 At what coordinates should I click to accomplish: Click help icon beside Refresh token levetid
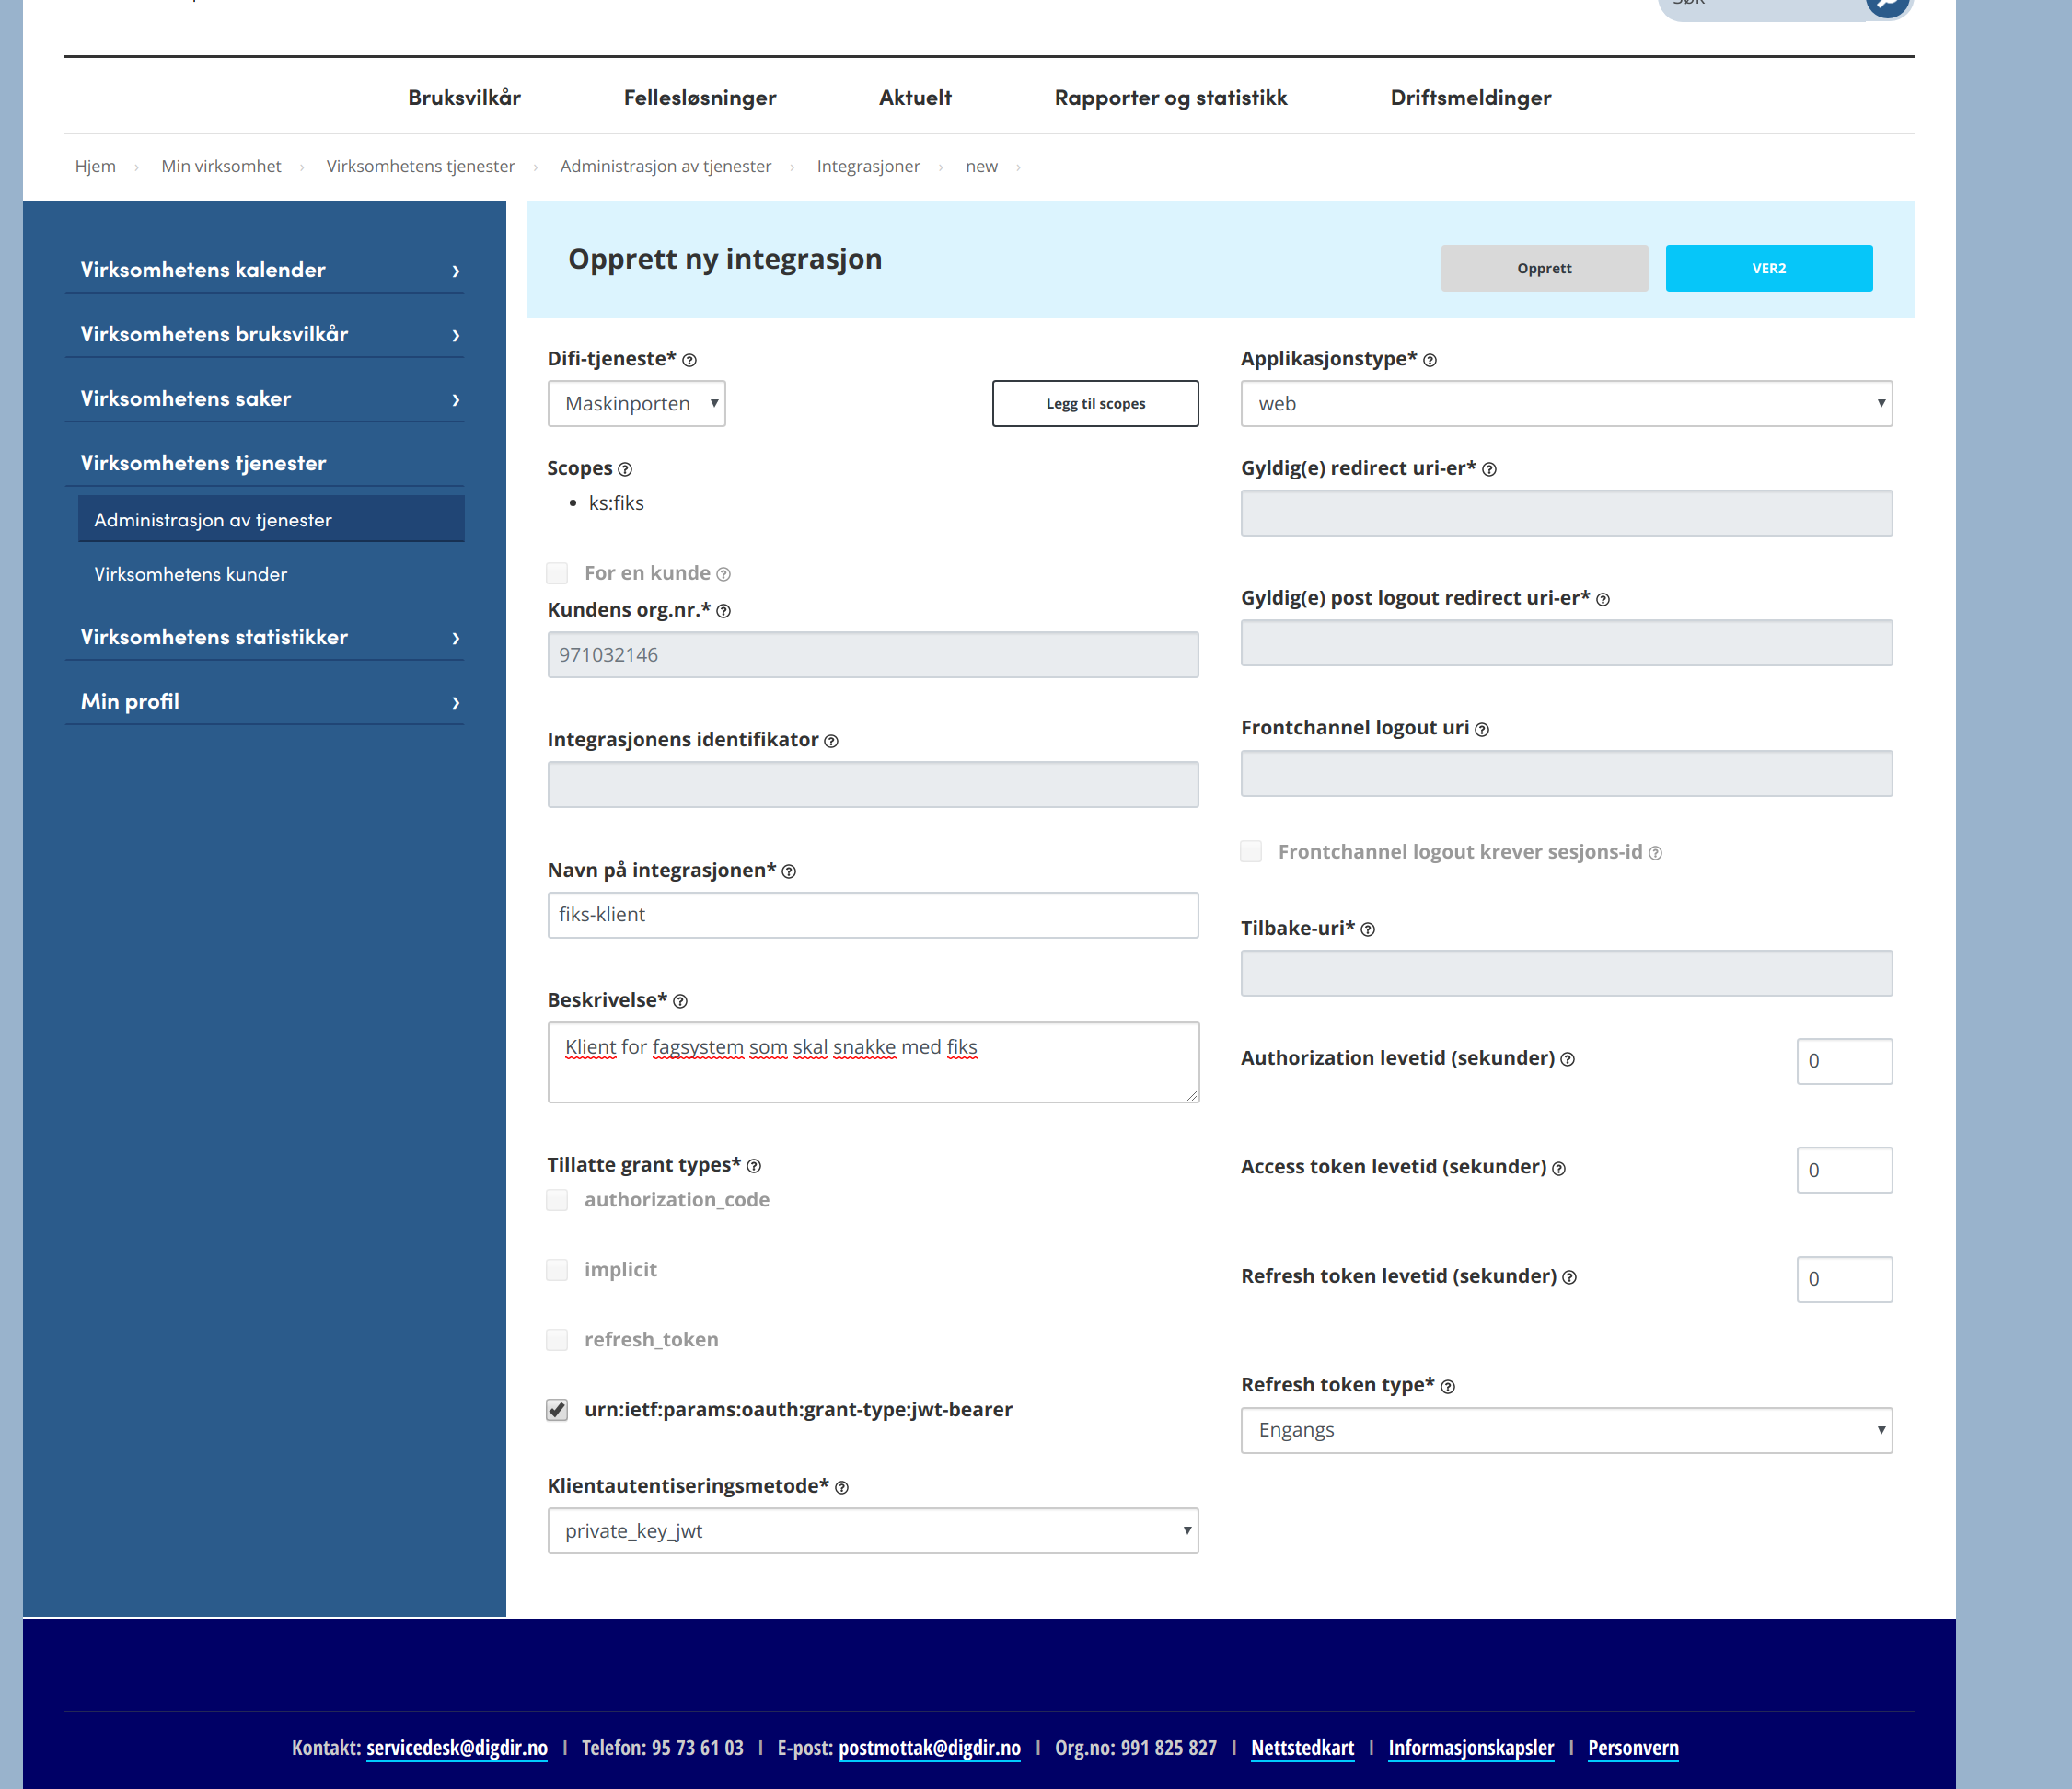click(1570, 1278)
